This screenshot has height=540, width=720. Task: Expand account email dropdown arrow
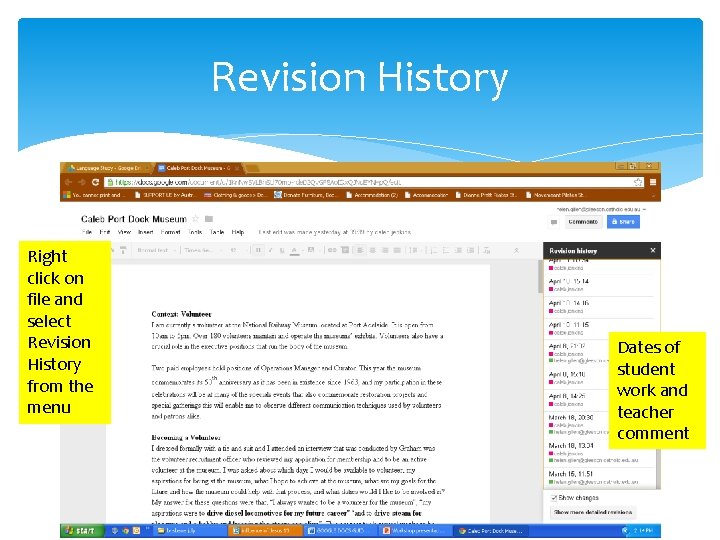[x=645, y=209]
